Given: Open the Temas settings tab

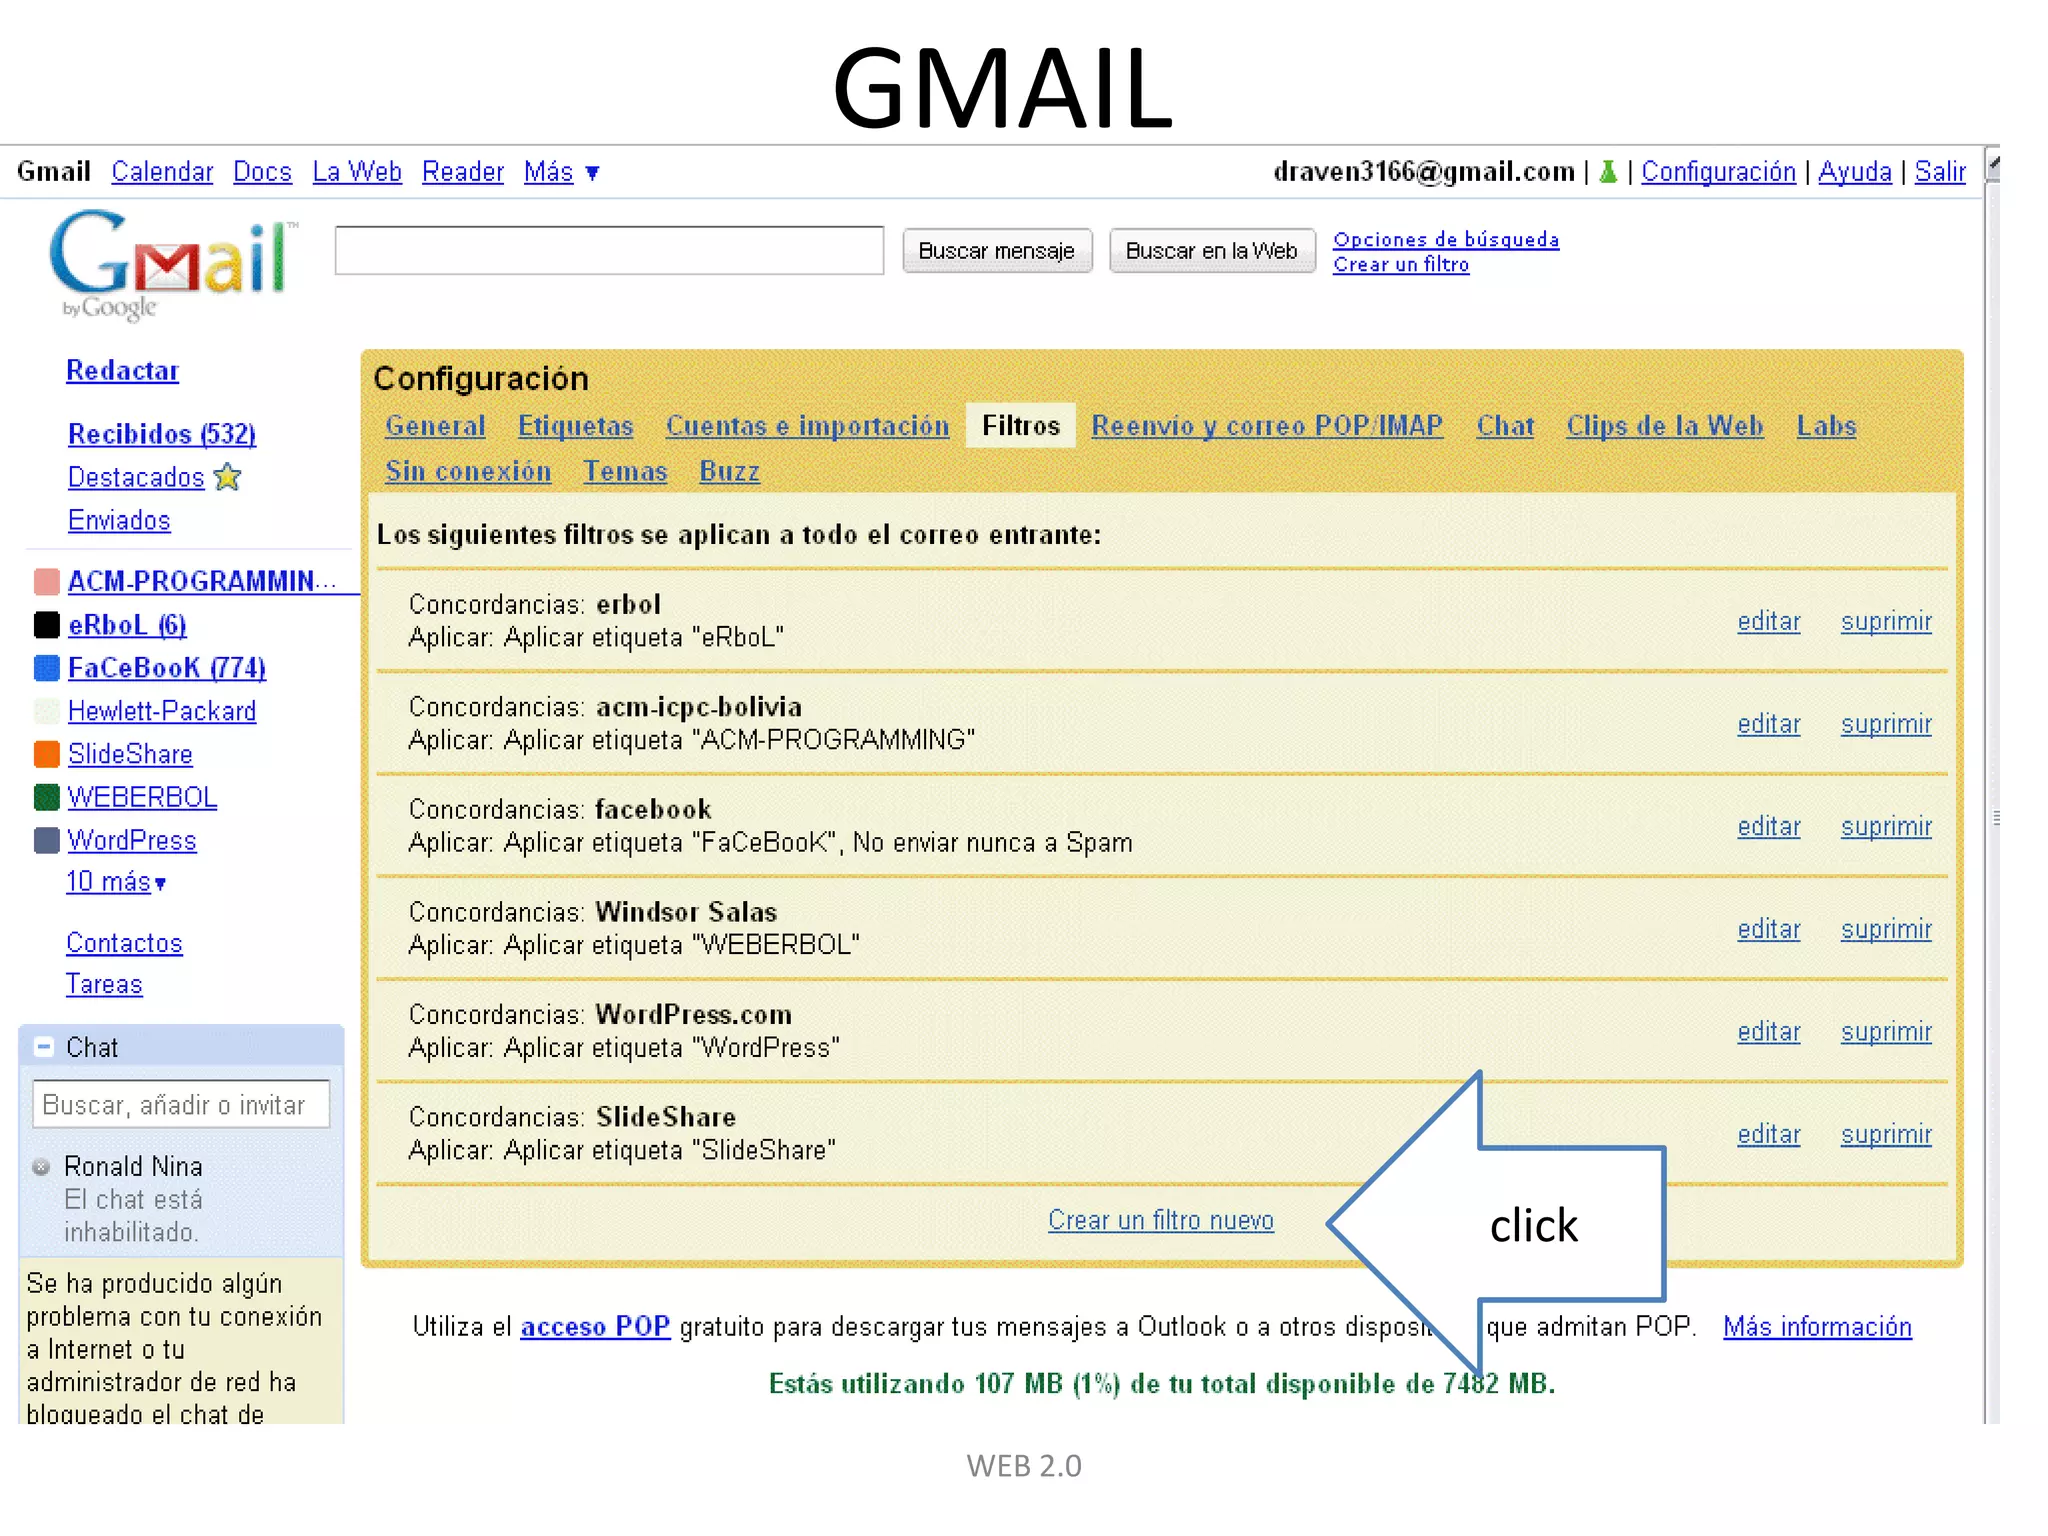Looking at the screenshot, I should pyautogui.click(x=625, y=471).
